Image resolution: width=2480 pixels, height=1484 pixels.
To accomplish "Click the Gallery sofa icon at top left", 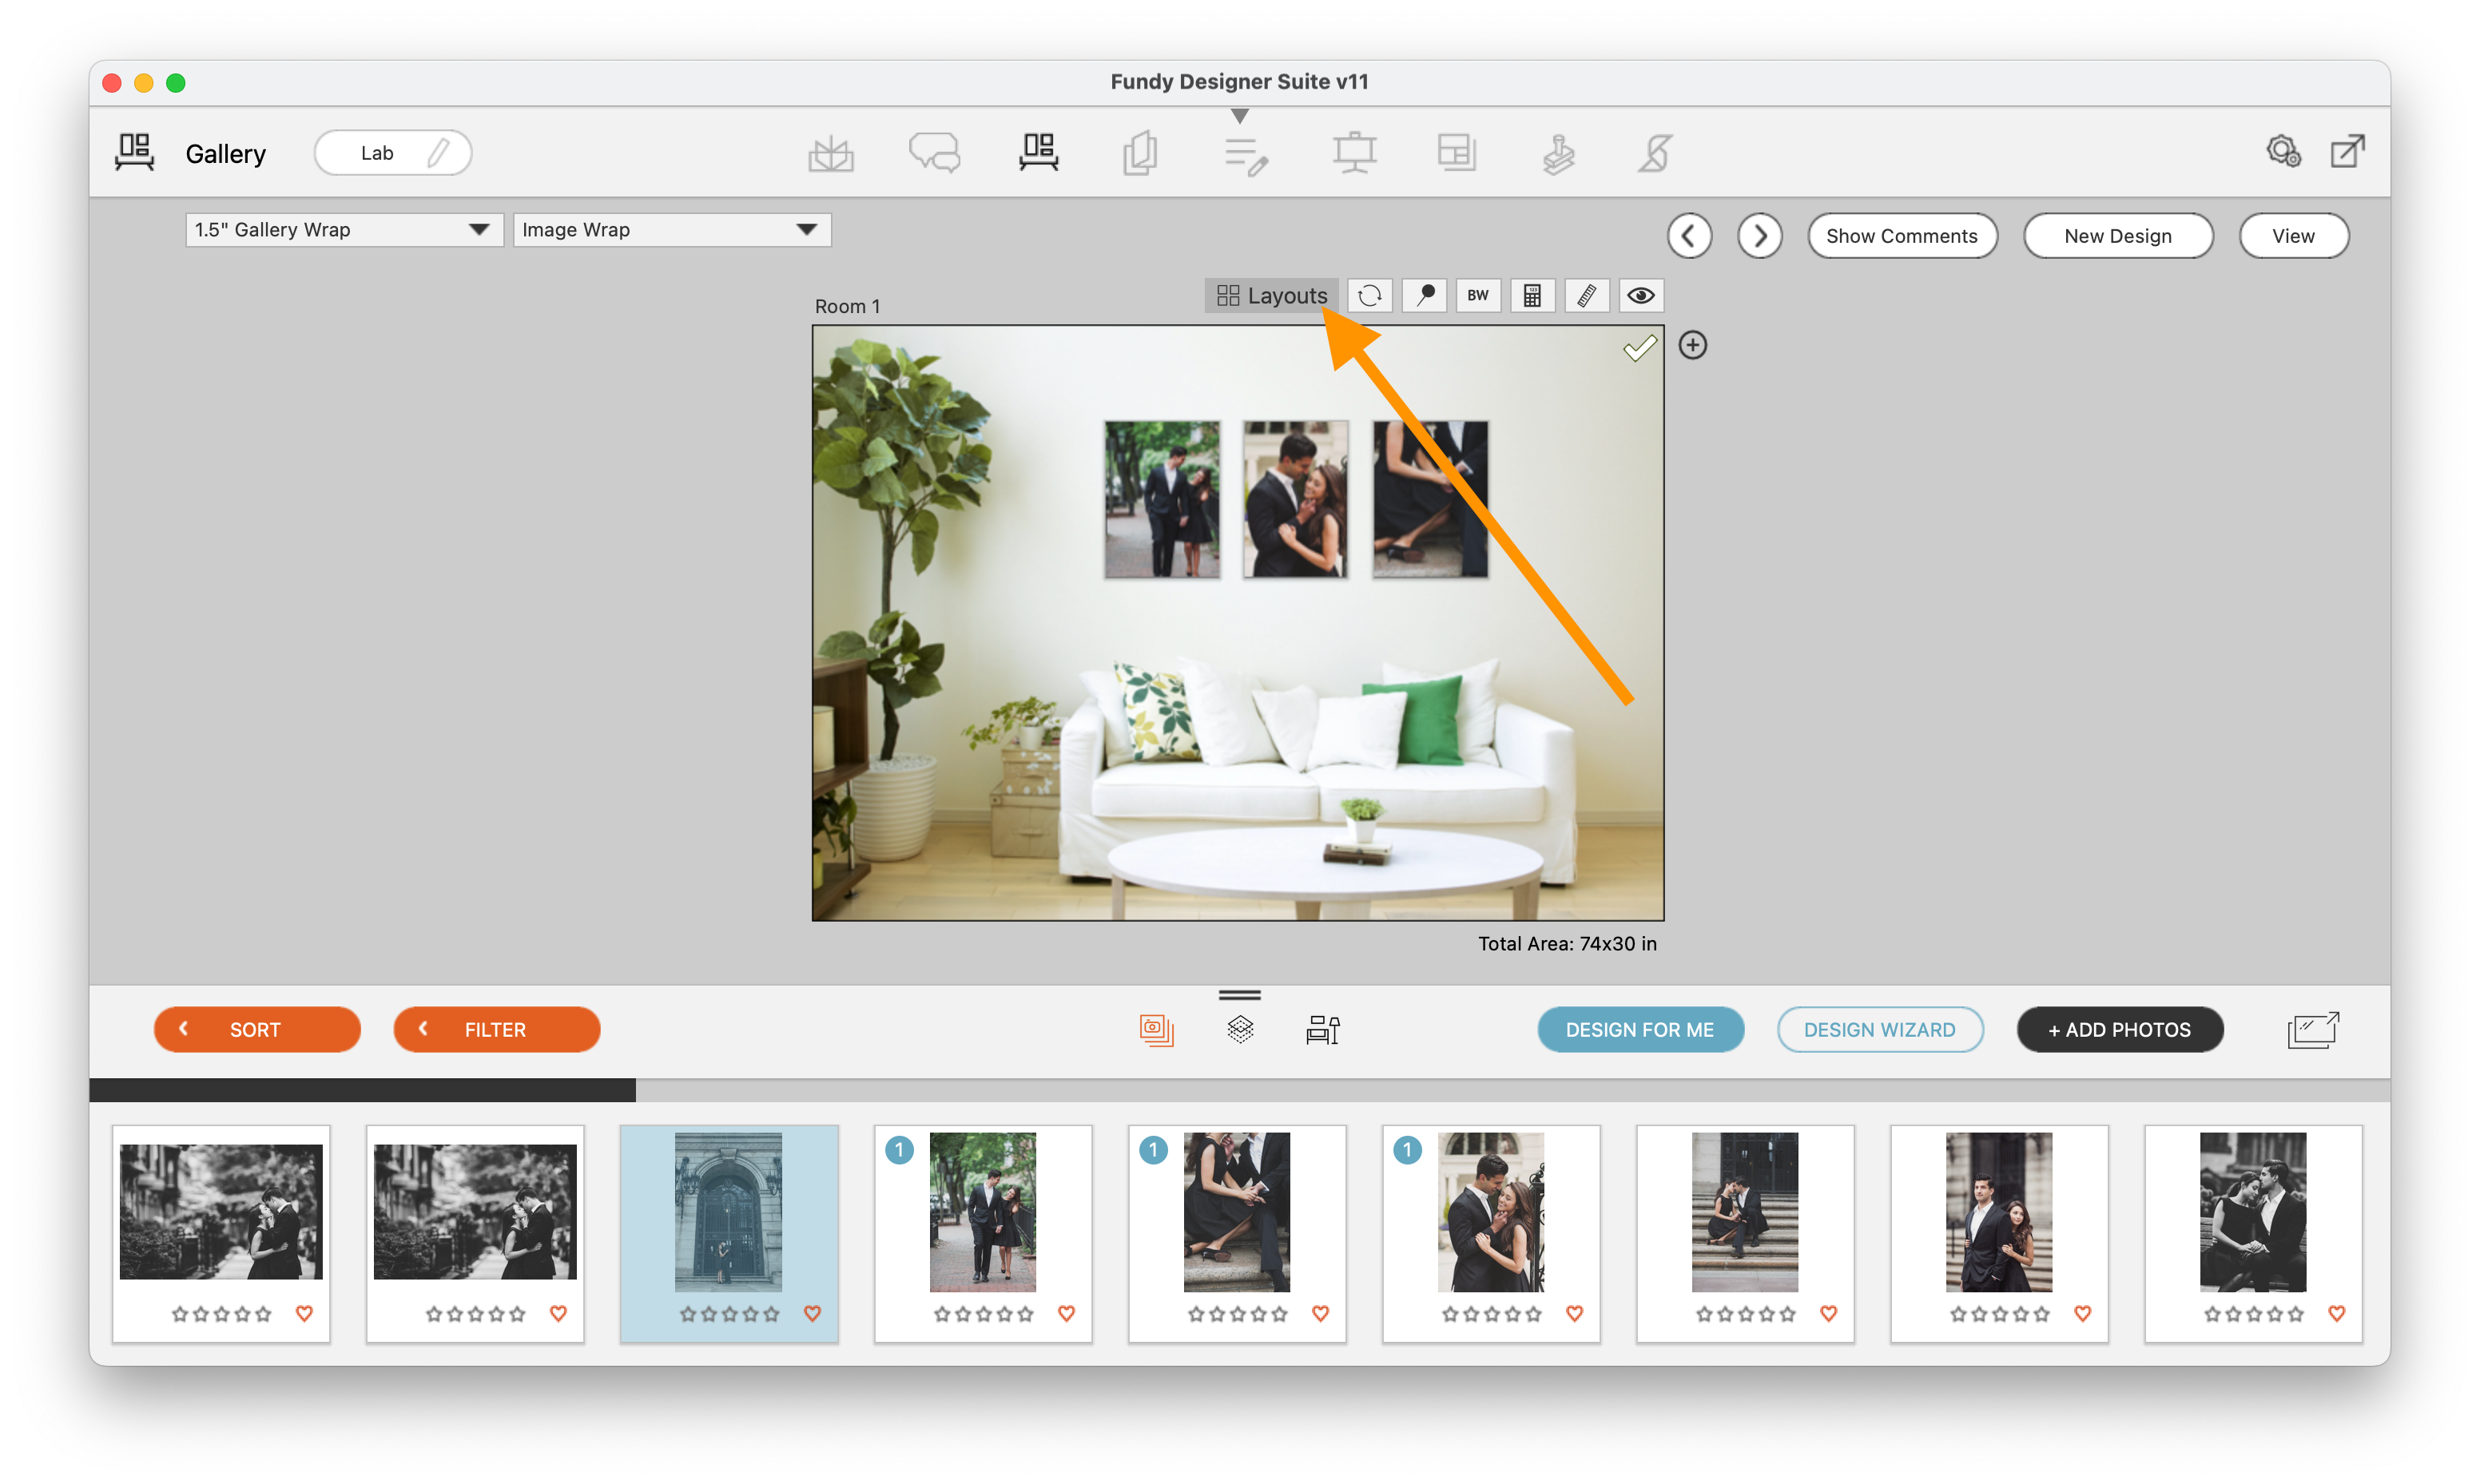I will coord(134,153).
